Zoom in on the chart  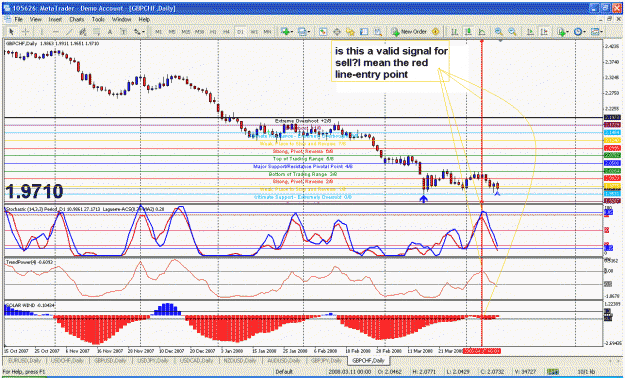pos(498,32)
